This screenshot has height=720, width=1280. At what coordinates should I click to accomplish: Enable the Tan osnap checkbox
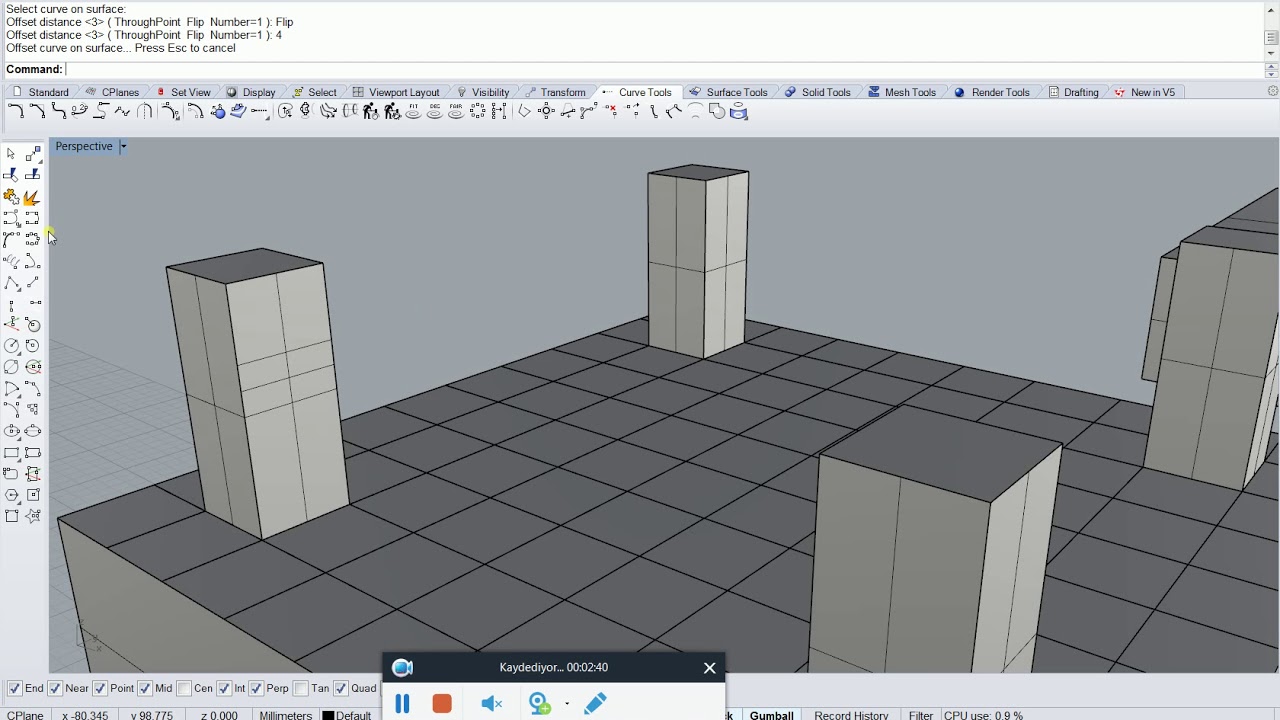click(x=301, y=688)
